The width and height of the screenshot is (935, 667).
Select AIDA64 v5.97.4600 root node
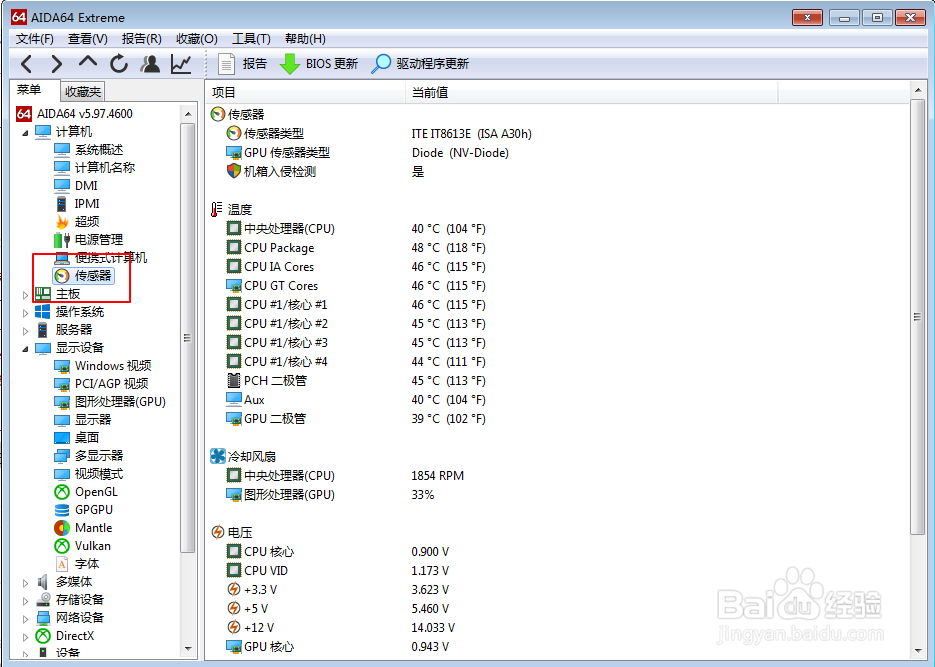[x=75, y=113]
